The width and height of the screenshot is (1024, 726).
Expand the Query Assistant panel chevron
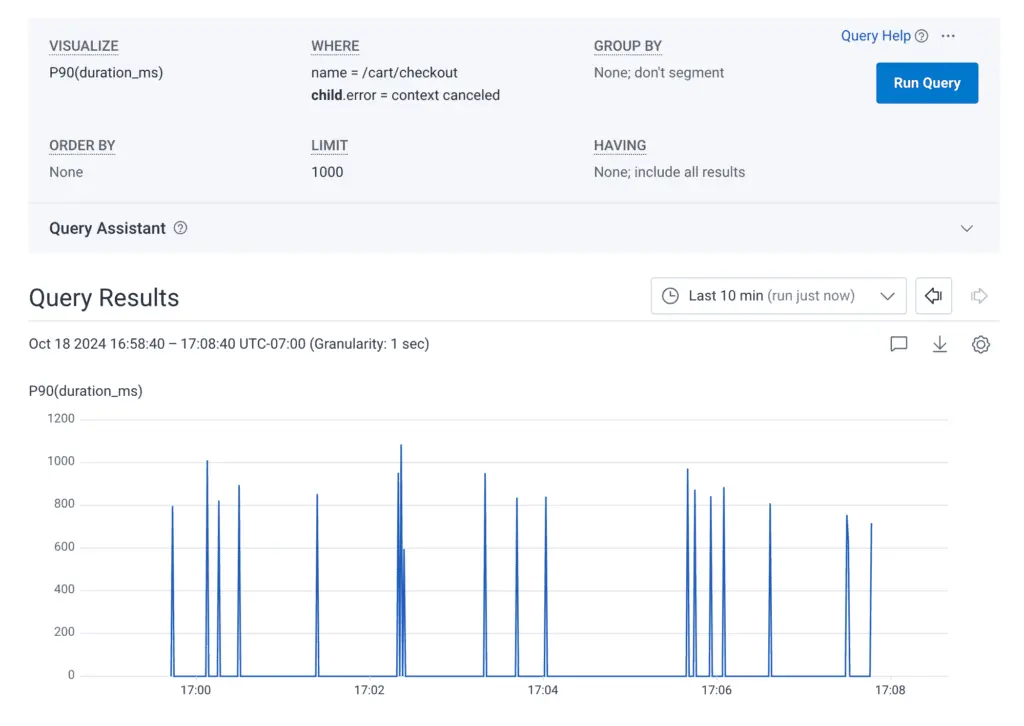tap(966, 228)
